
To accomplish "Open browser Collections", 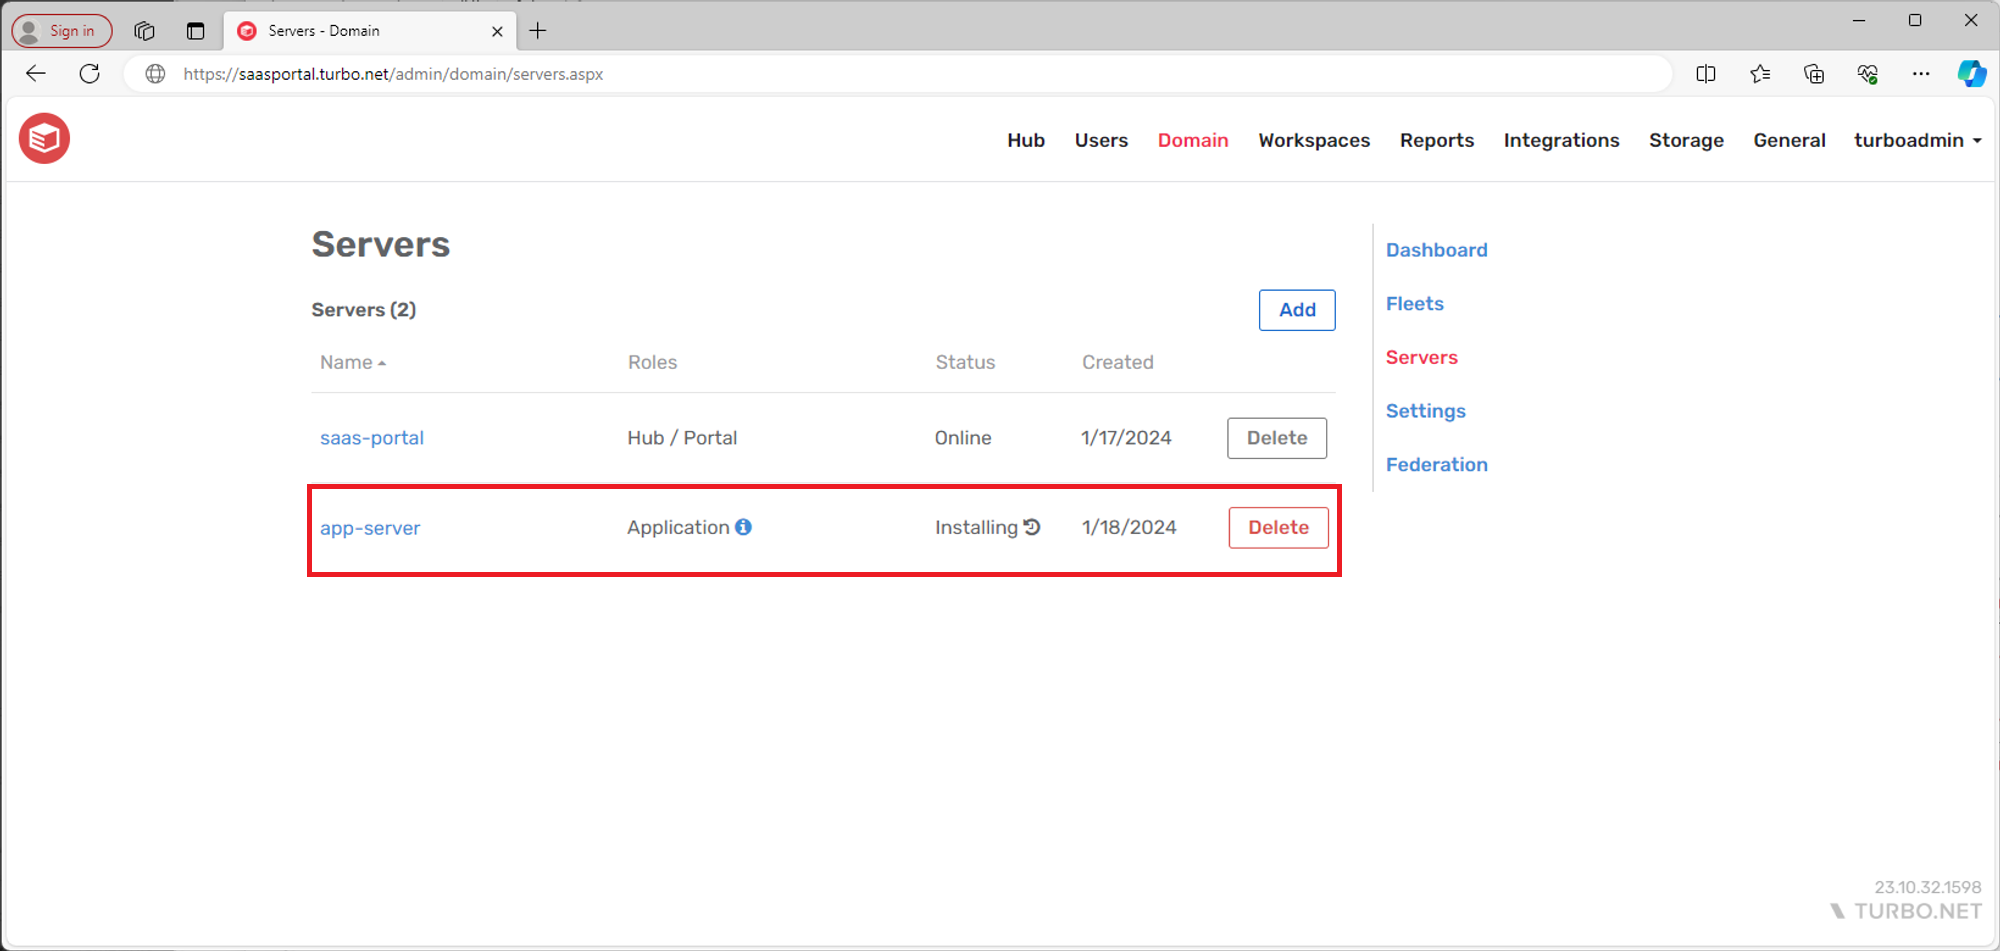I will tap(1814, 73).
